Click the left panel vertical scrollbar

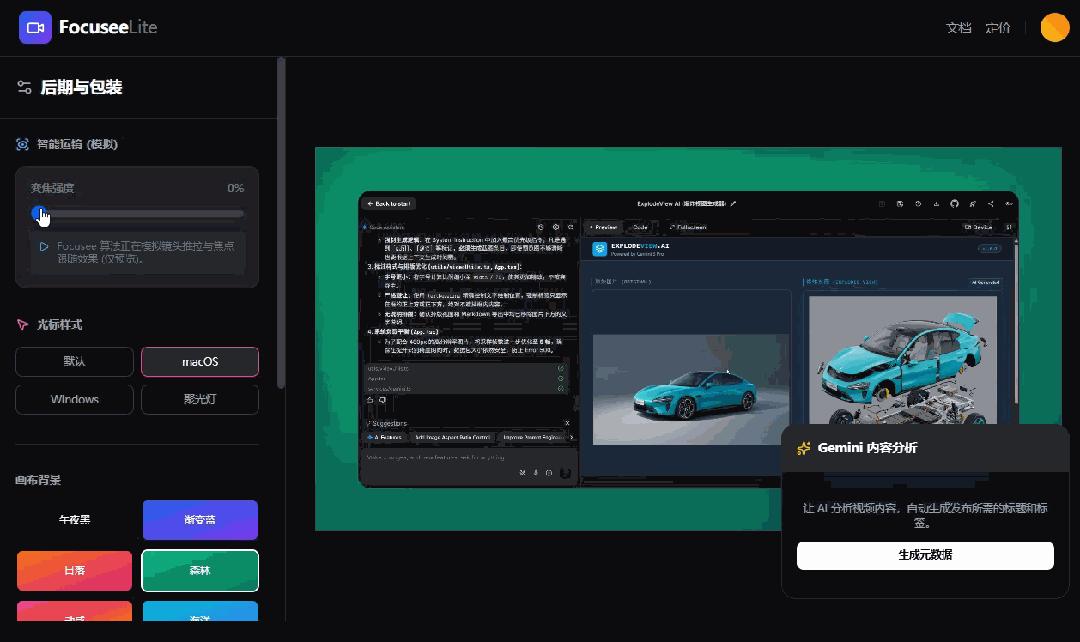280,224
